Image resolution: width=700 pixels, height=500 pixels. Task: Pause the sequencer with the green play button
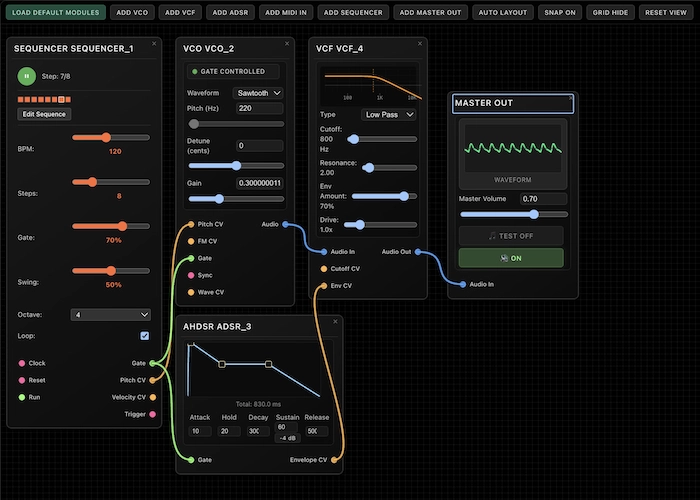coord(26,75)
